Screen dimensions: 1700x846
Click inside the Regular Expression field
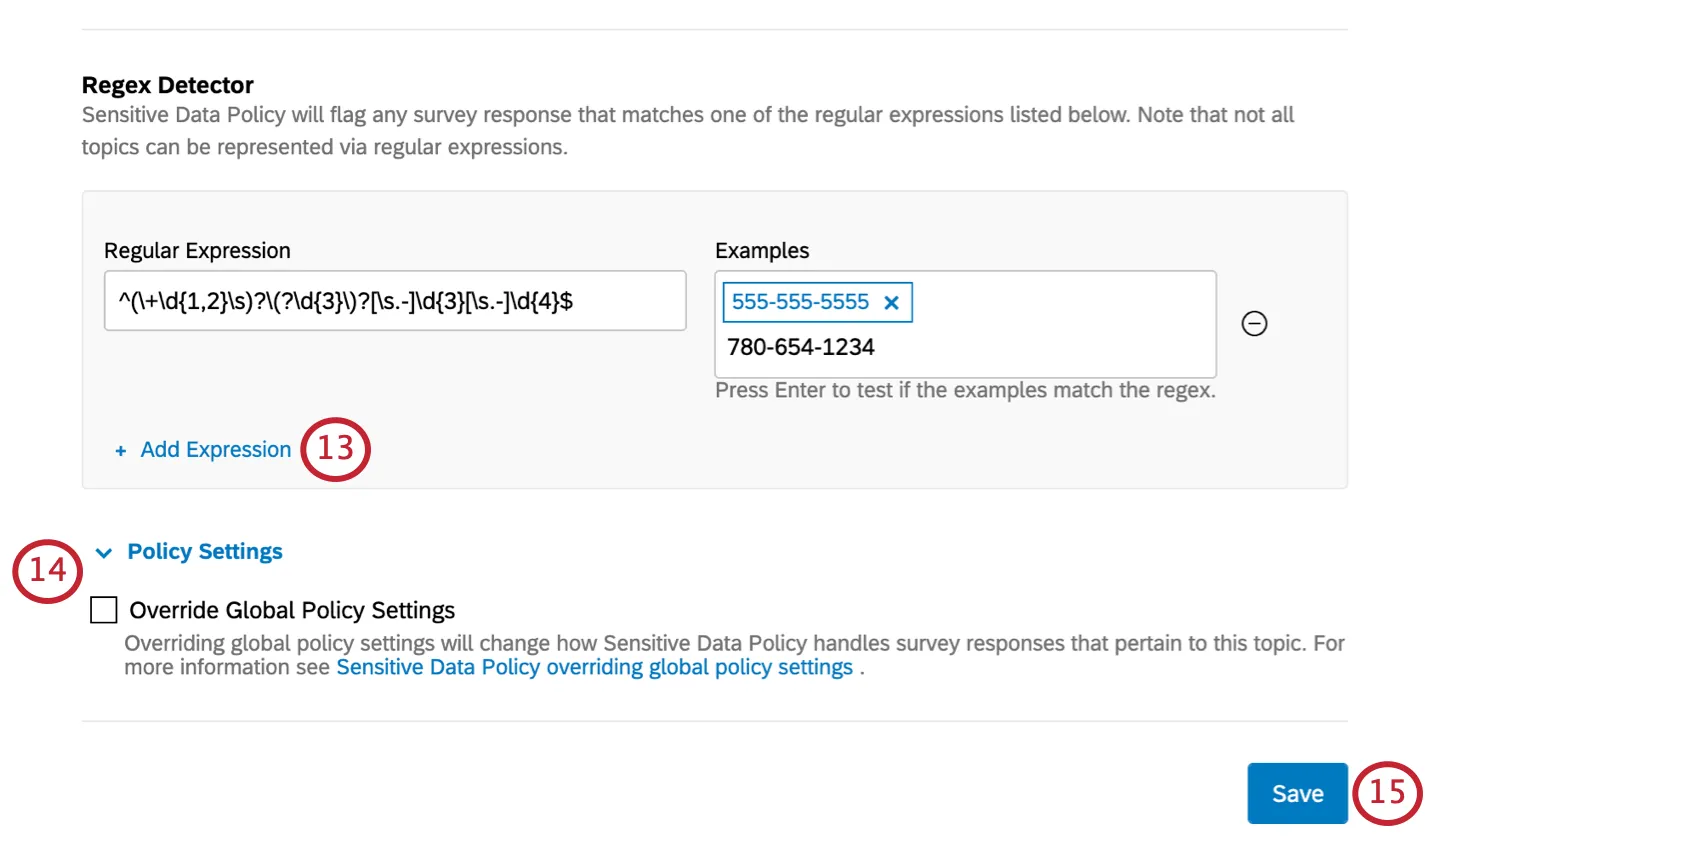coord(393,301)
